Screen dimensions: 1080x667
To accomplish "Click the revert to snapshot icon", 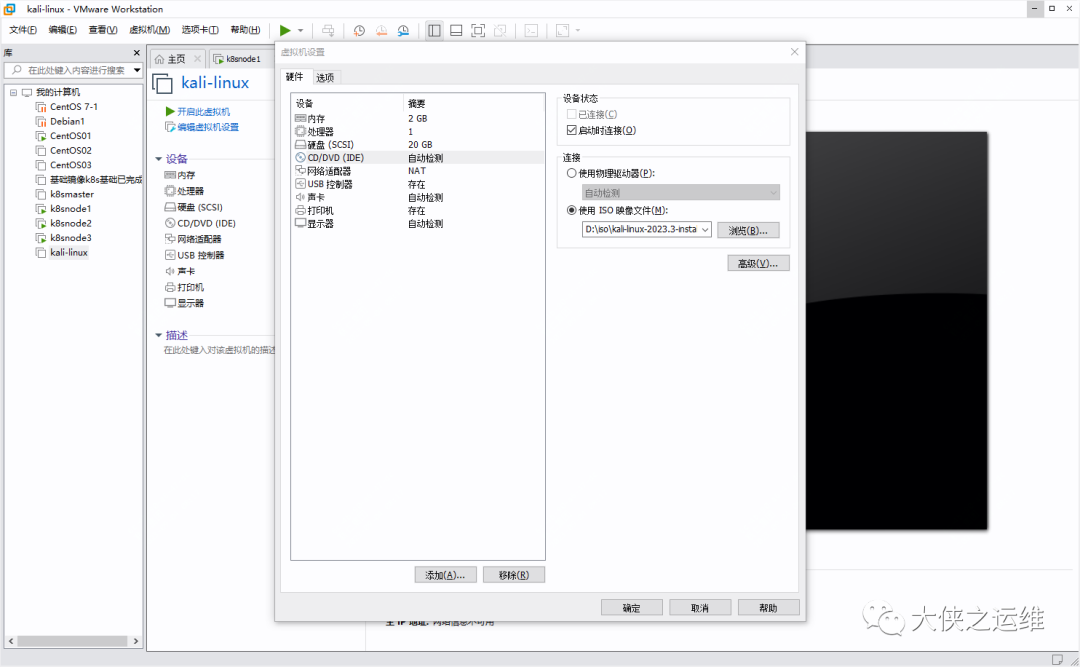I will 381,30.
